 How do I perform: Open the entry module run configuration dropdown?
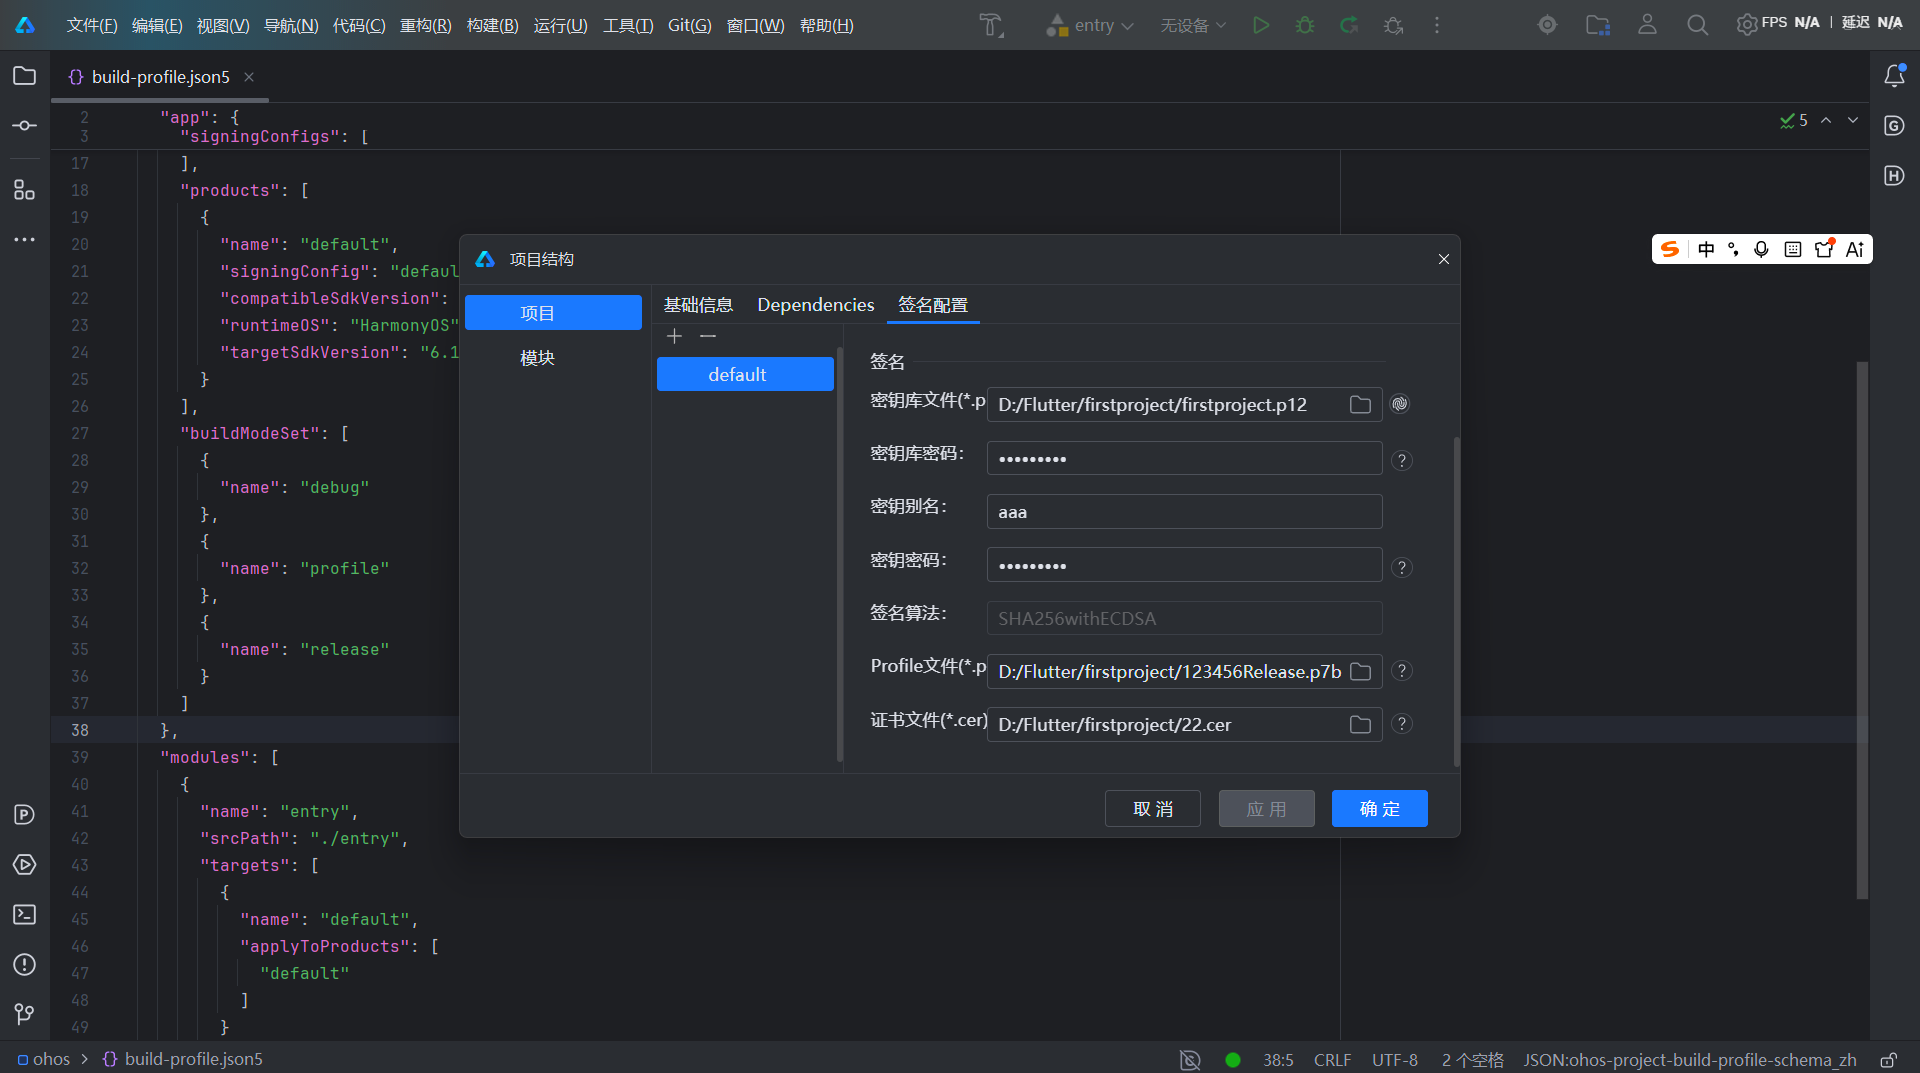tap(1090, 25)
